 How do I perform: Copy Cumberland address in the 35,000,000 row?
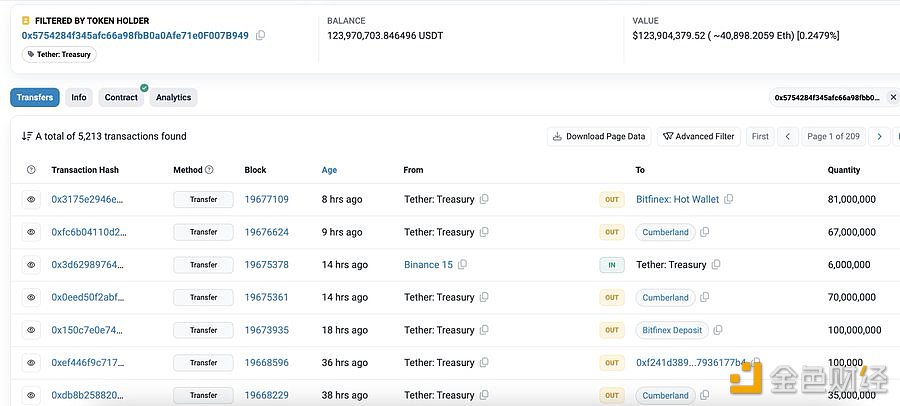[704, 396]
